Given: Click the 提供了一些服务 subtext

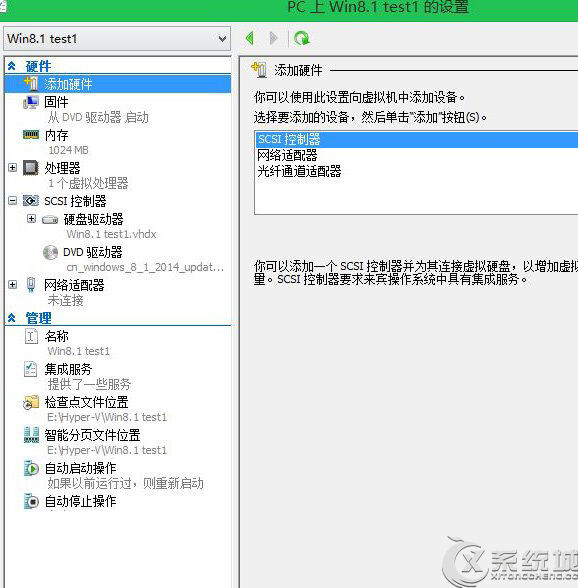Looking at the screenshot, I should (89, 384).
